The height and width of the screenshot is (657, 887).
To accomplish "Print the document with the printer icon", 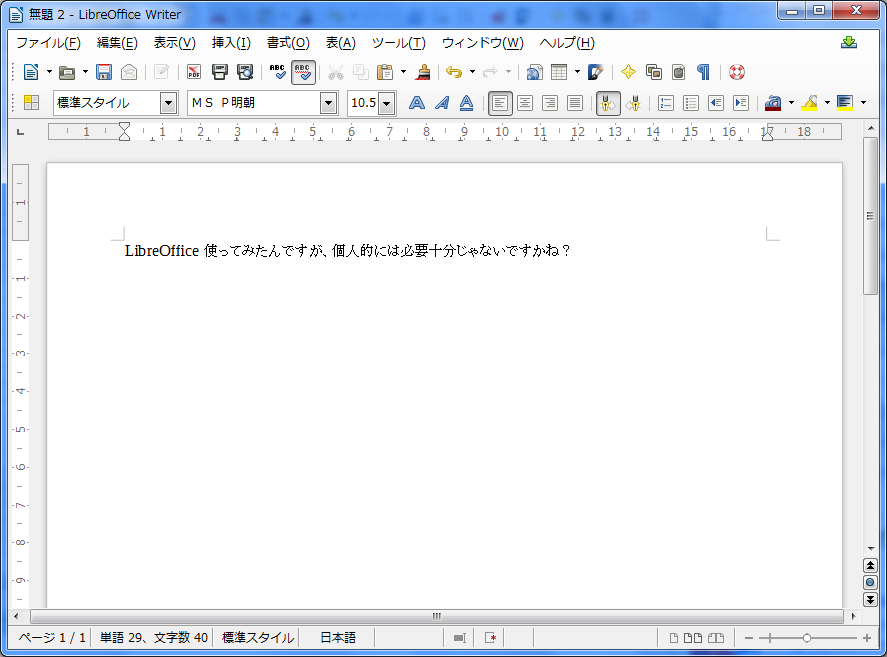I will coord(219,72).
